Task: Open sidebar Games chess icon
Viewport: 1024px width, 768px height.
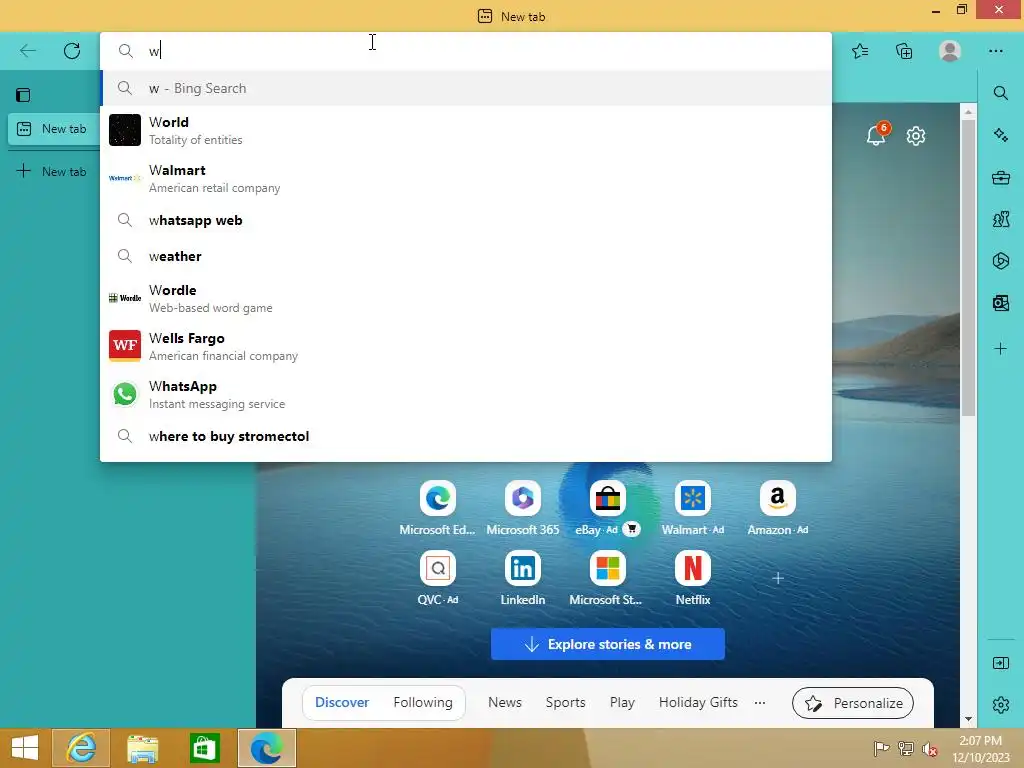Action: click(x=1000, y=219)
